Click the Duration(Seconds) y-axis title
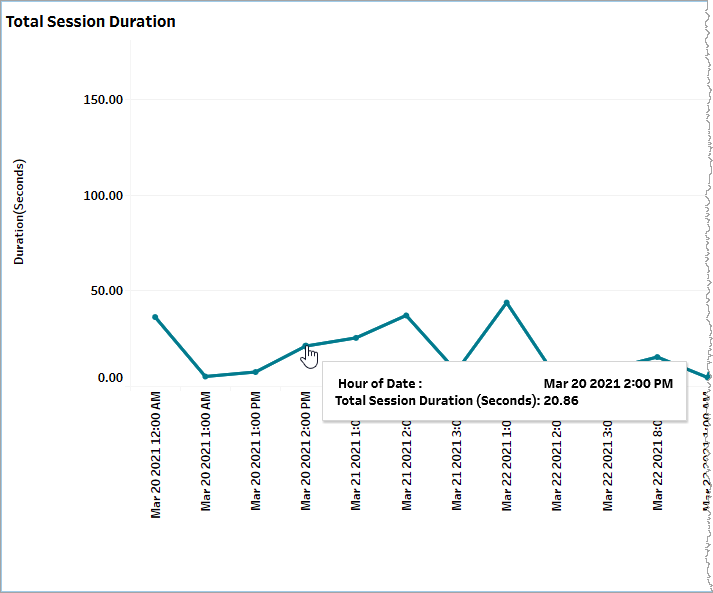Image resolution: width=713 pixels, height=593 pixels. pos(19,211)
